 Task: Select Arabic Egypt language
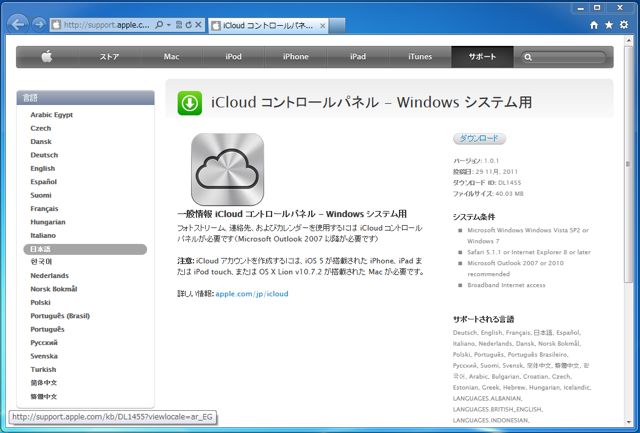51,115
